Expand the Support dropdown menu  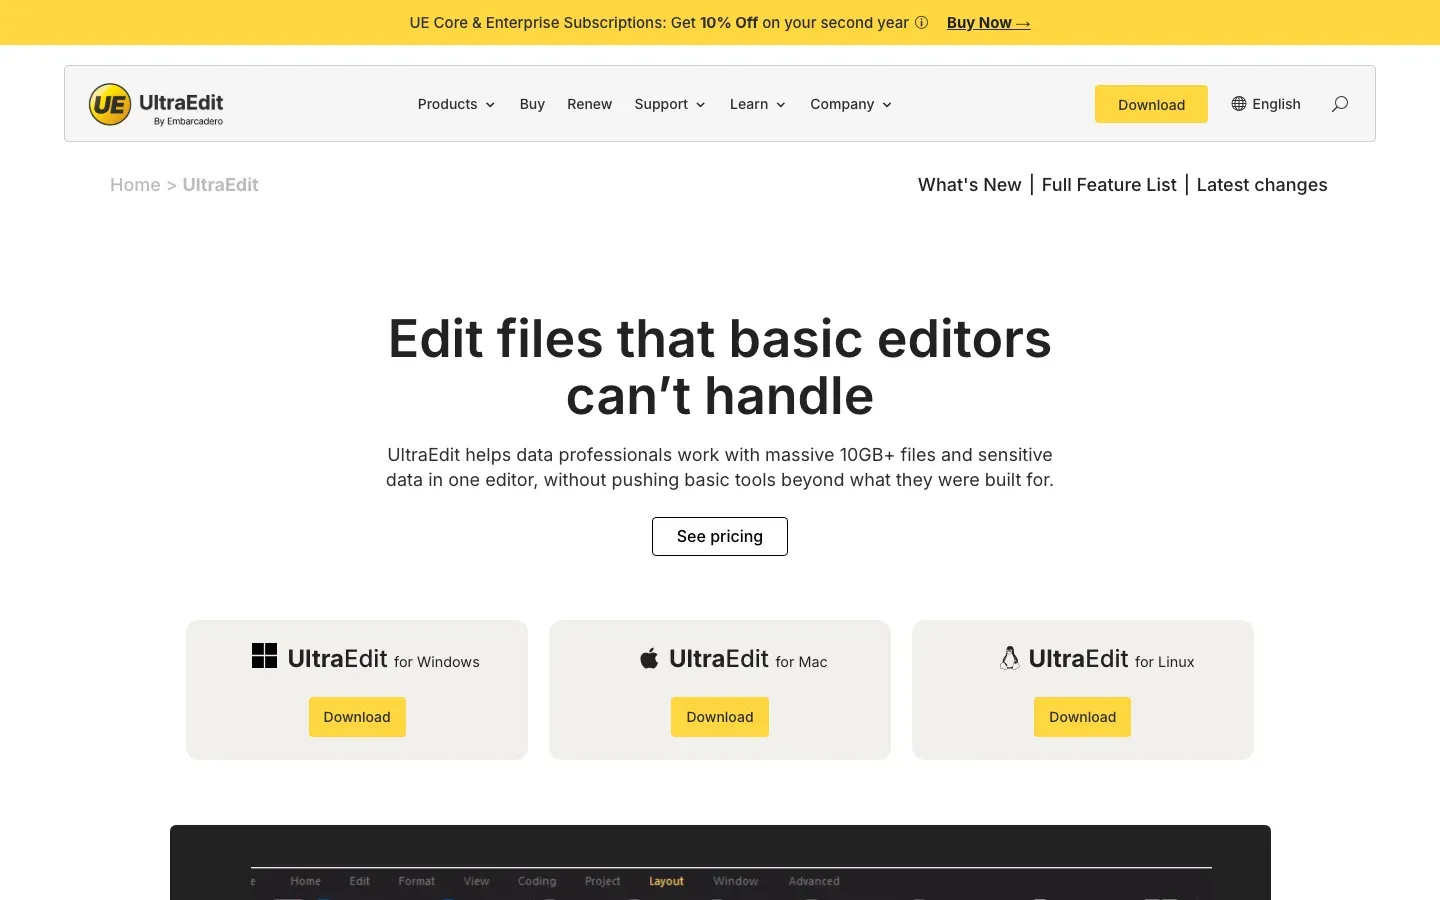(670, 104)
